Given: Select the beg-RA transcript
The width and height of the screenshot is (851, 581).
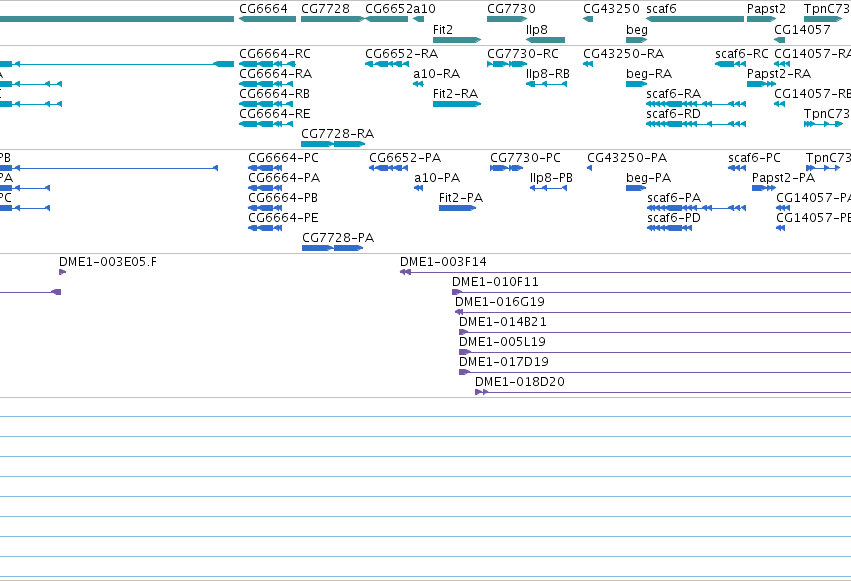Looking at the screenshot, I should point(636,84).
